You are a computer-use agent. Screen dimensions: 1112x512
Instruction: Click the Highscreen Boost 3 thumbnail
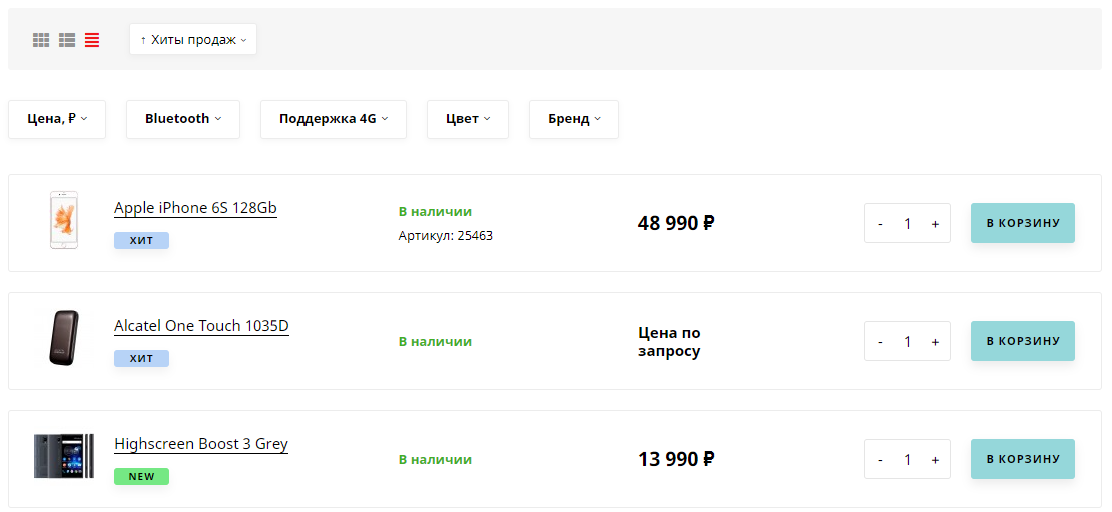64,456
